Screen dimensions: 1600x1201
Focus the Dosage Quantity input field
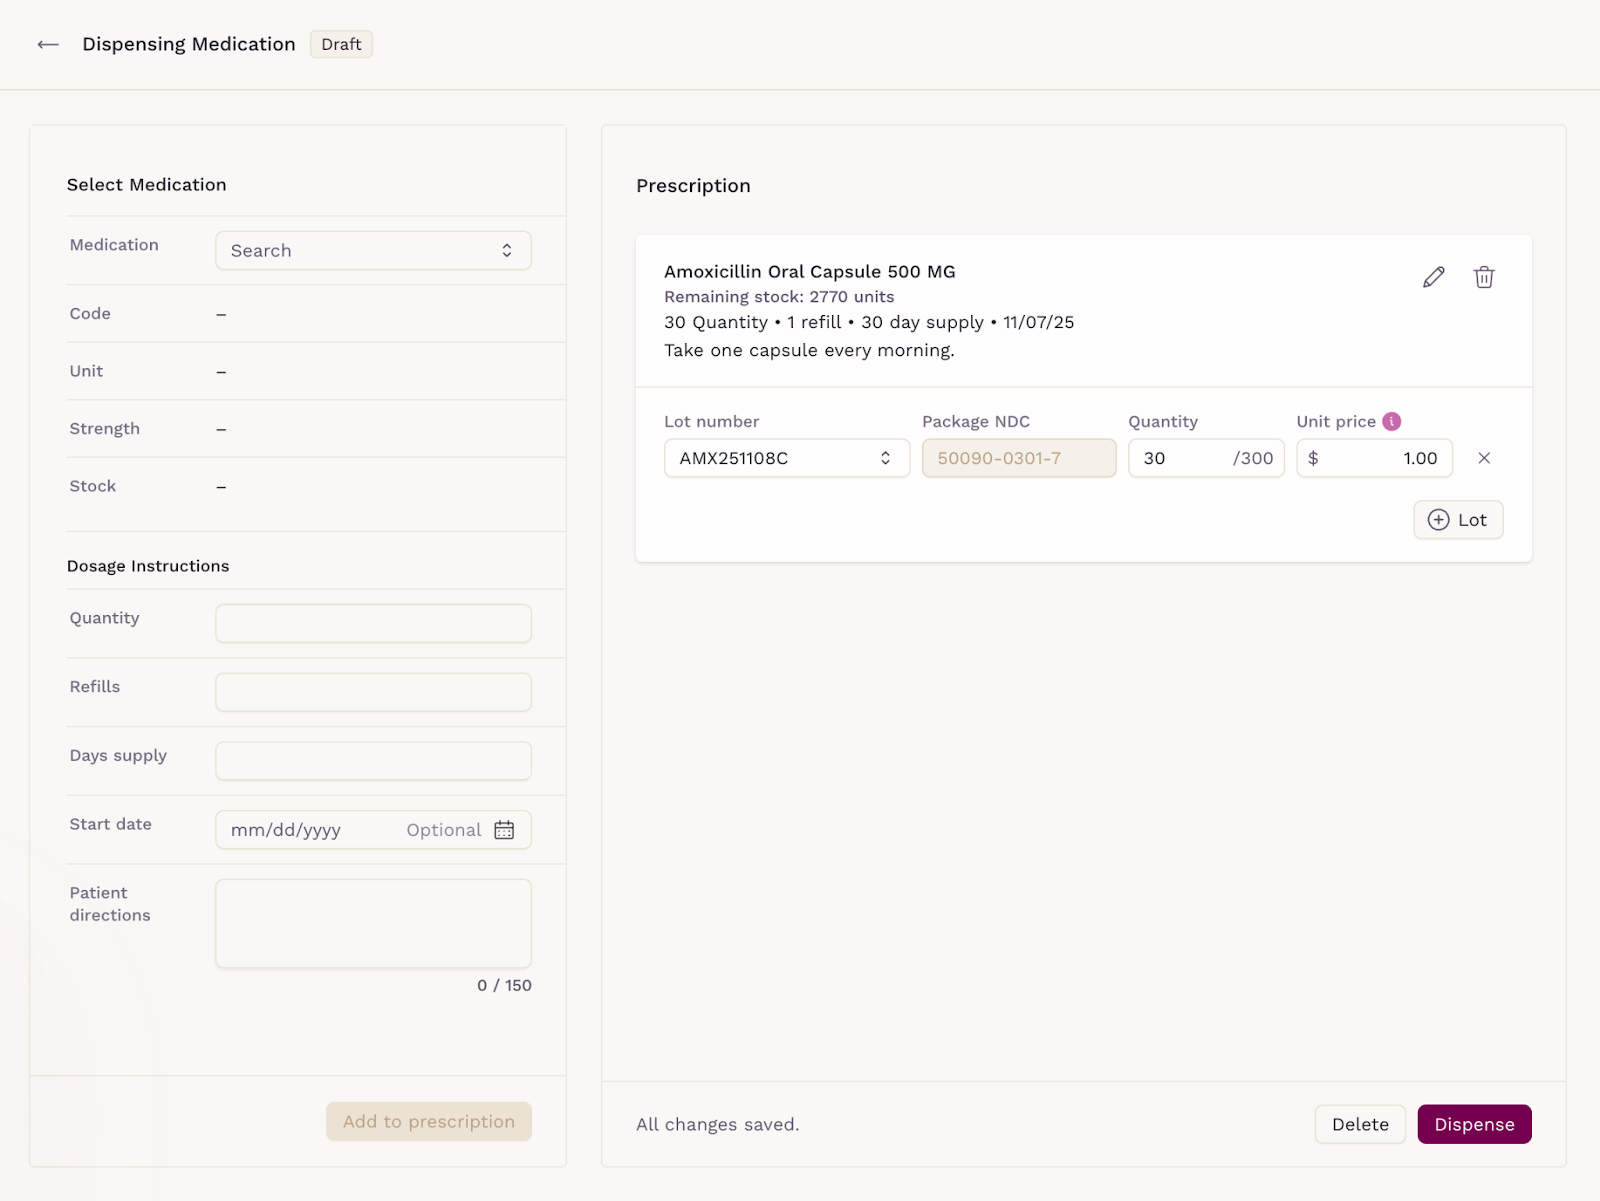click(373, 624)
